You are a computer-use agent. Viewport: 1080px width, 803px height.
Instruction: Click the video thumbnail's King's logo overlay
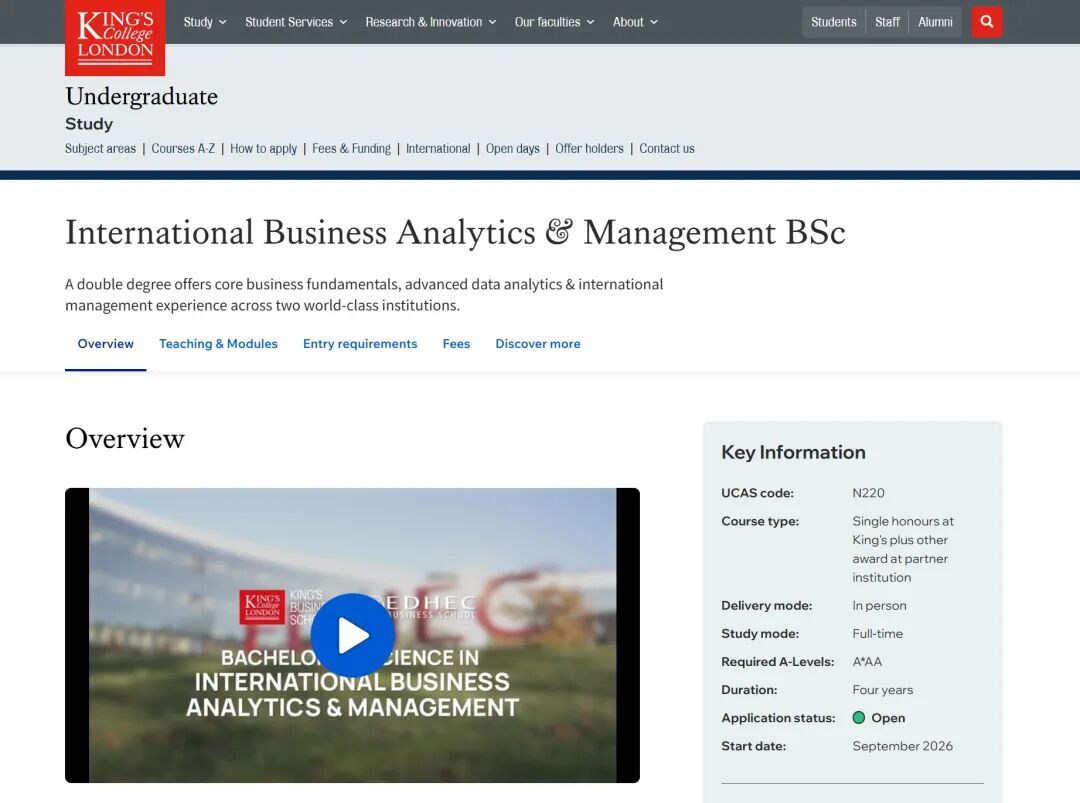pos(262,607)
